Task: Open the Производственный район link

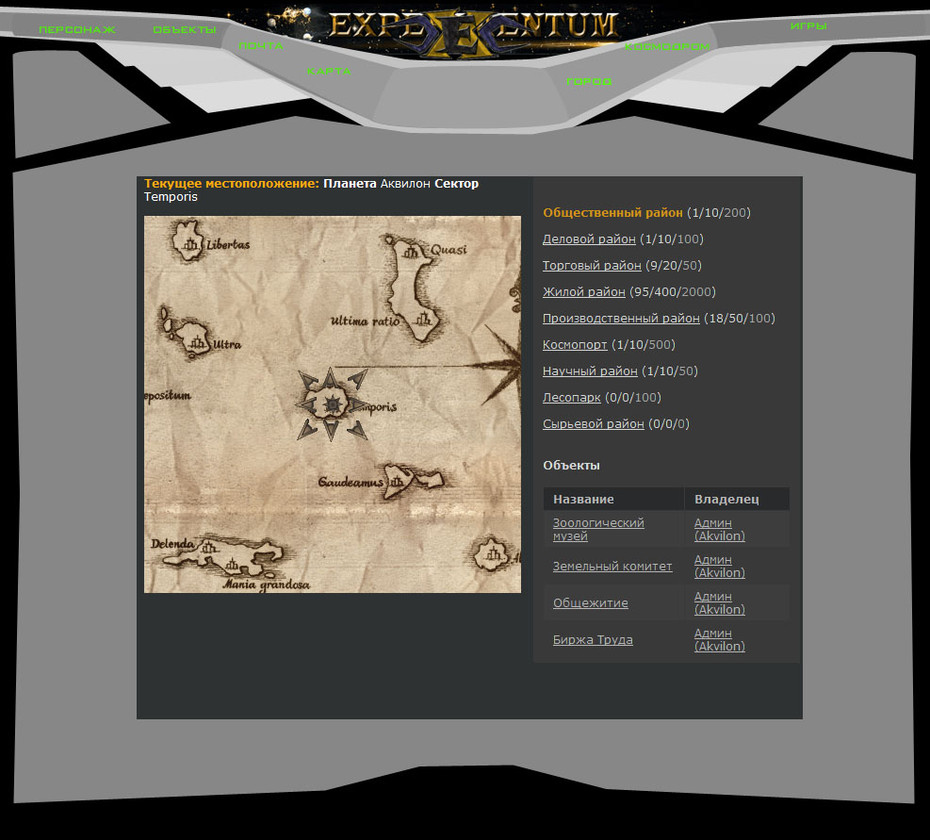Action: (x=621, y=318)
